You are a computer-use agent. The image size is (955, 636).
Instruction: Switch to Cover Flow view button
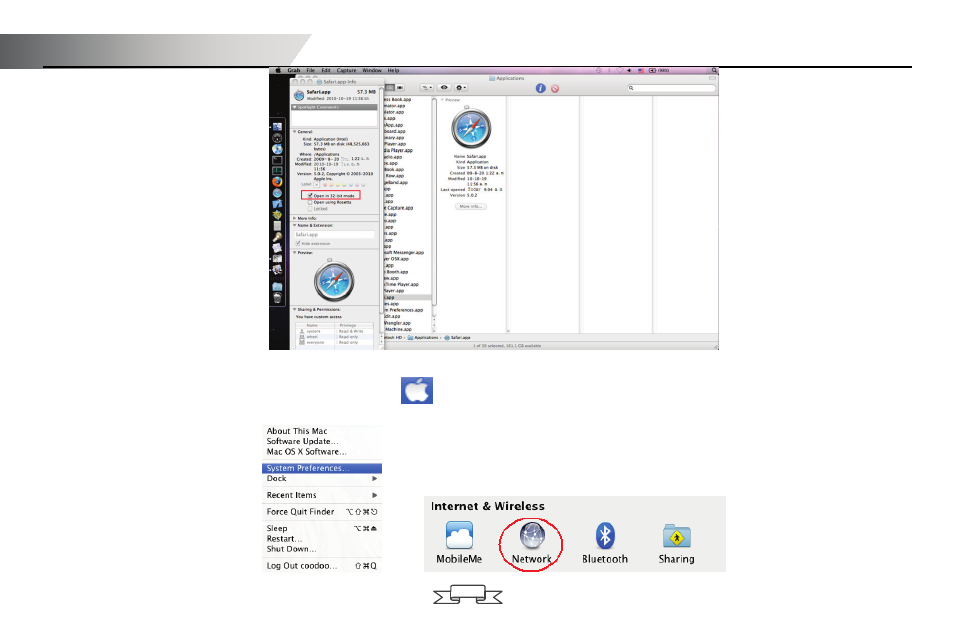pyautogui.click(x=400, y=87)
